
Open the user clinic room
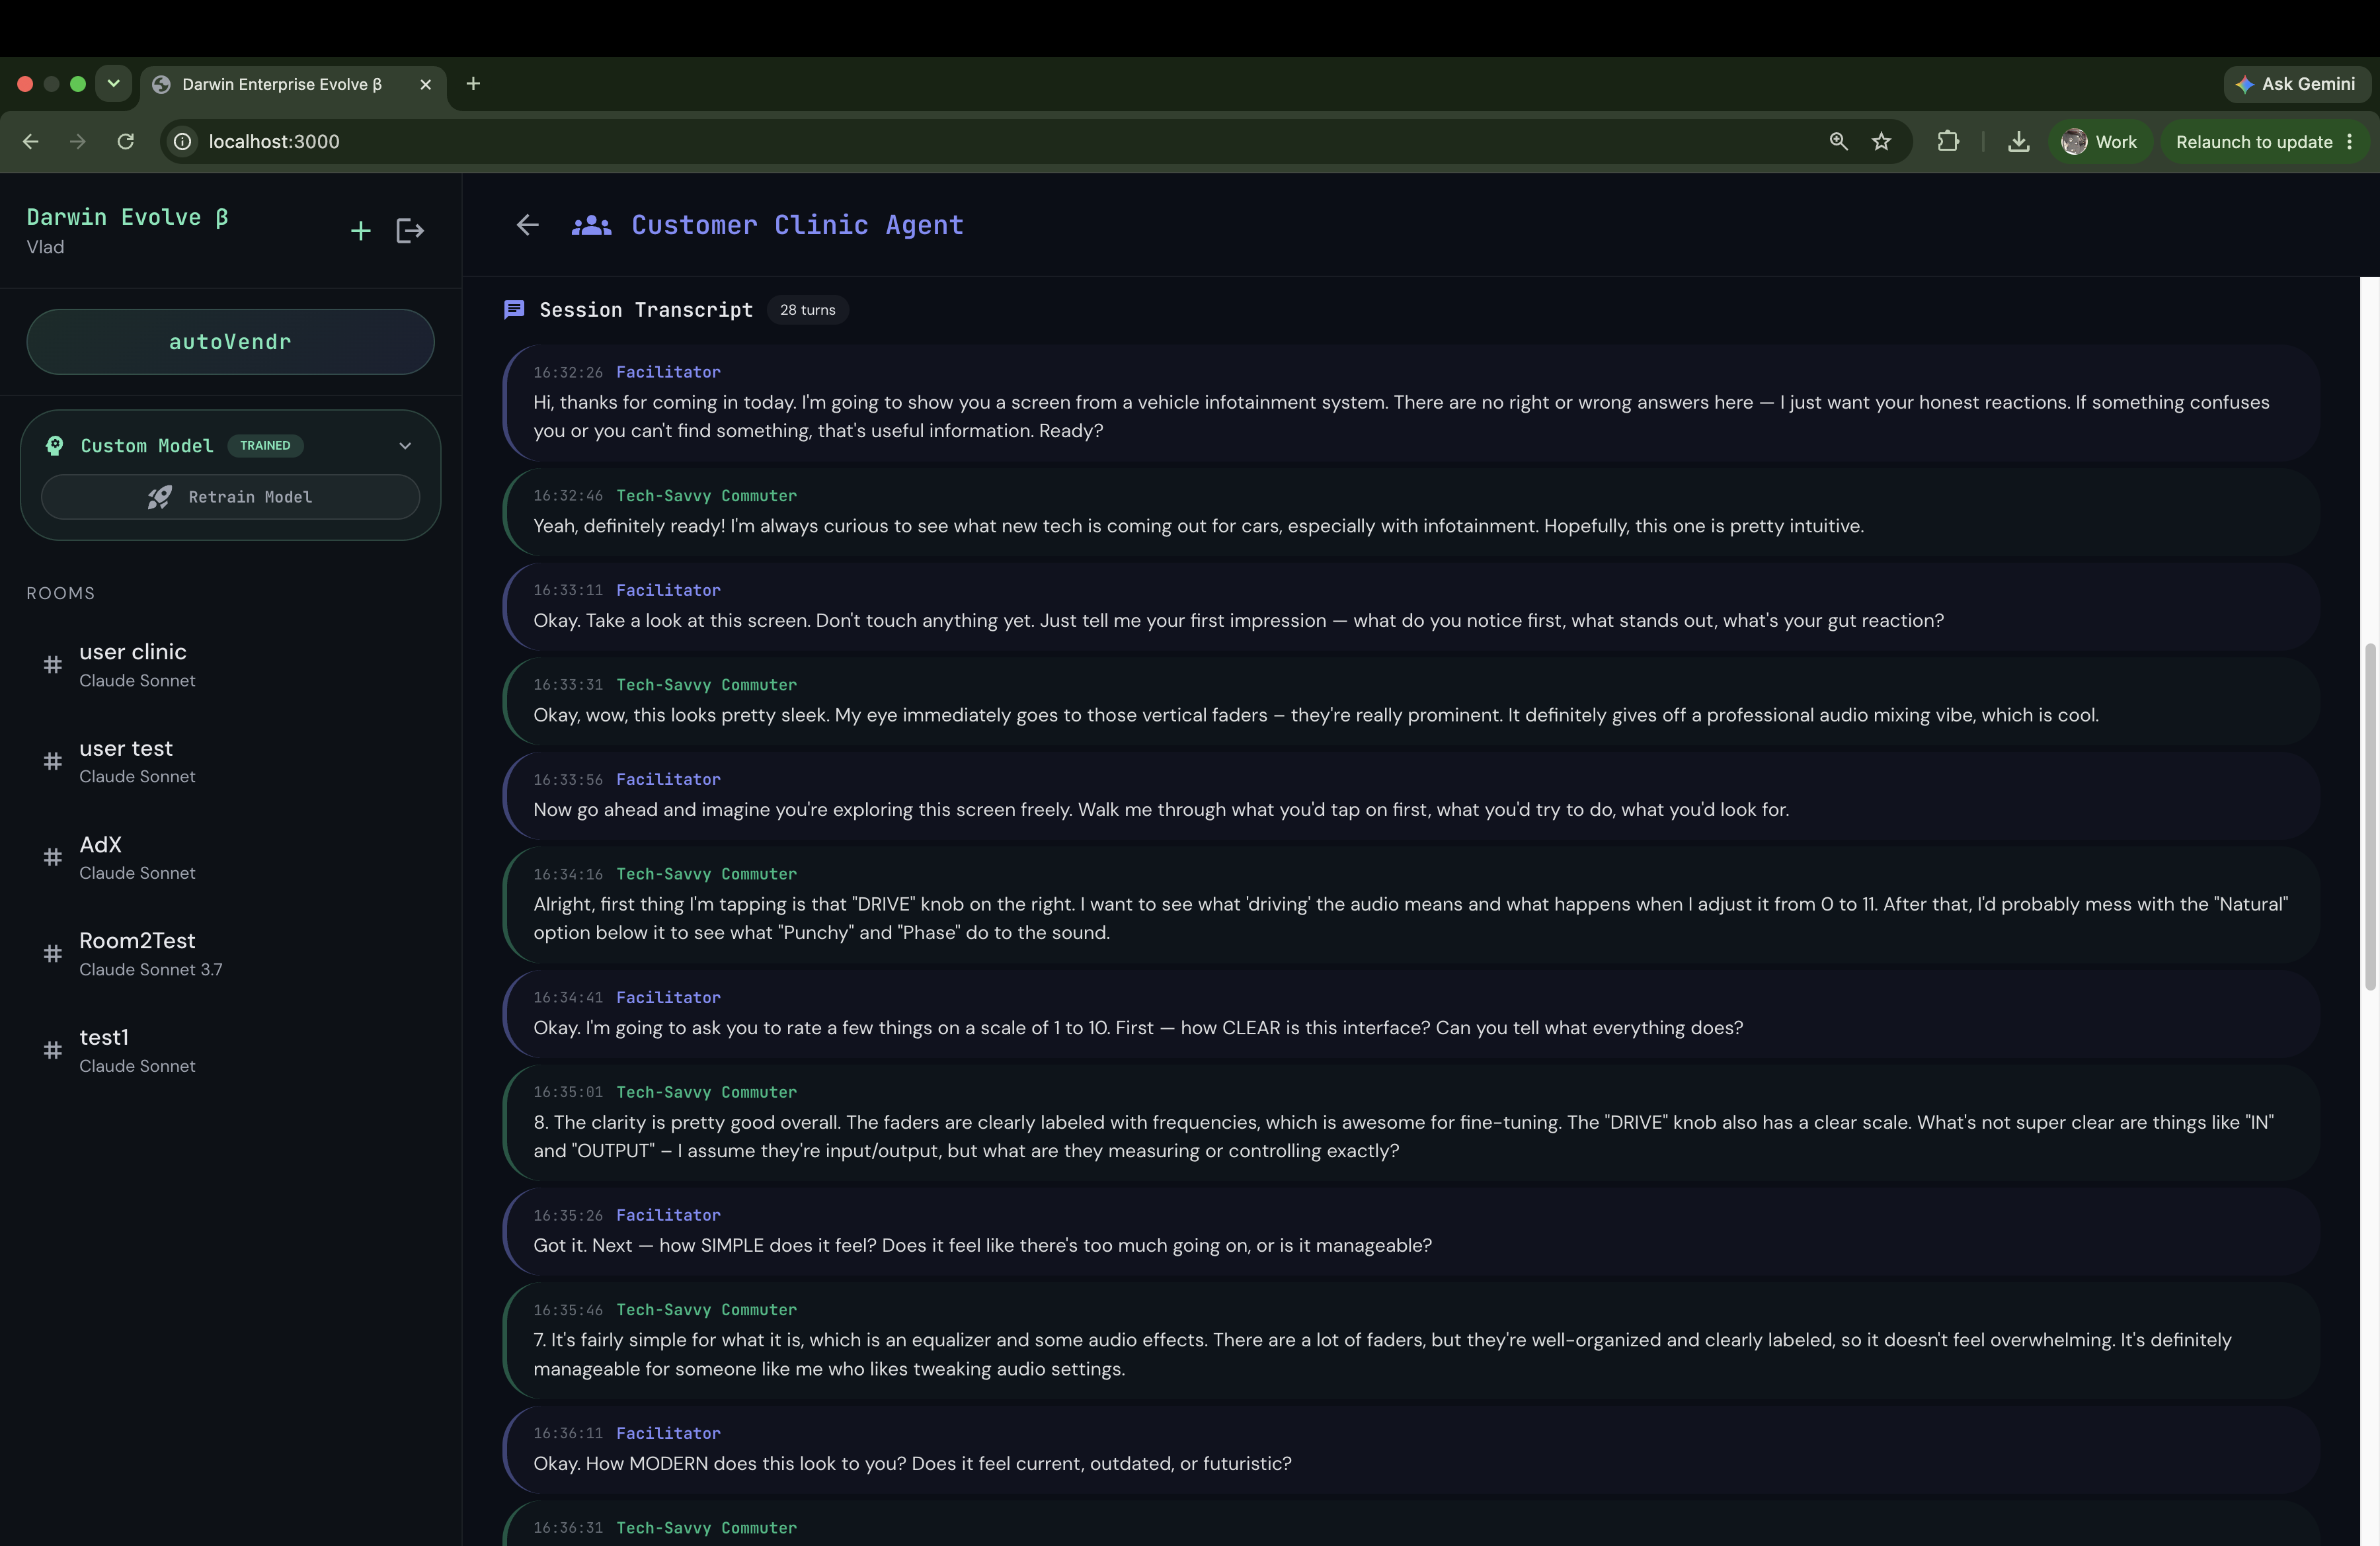pos(230,665)
